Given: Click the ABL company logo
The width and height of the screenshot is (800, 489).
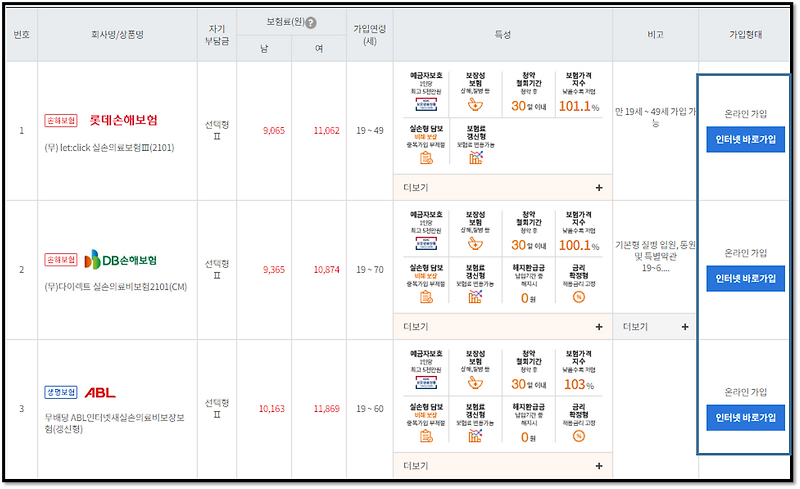Looking at the screenshot, I should tap(100, 393).
